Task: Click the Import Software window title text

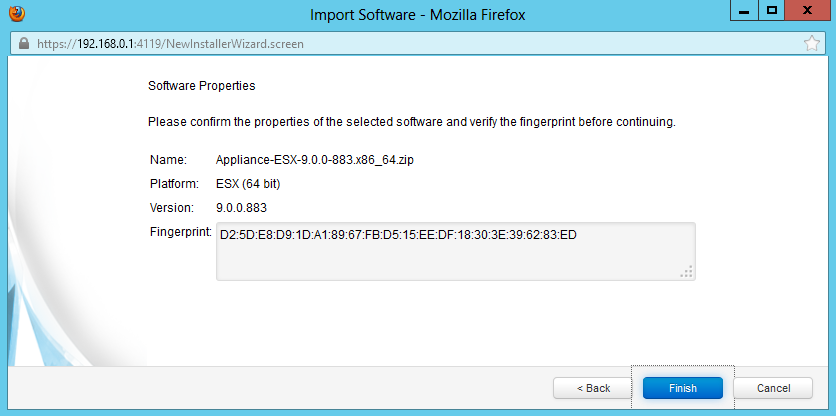Action: tap(418, 15)
